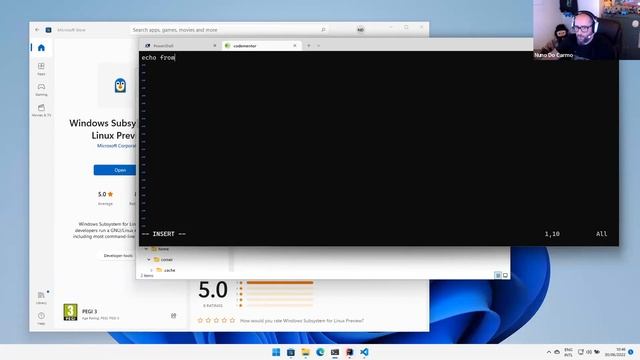
Task: Open the Microsoft Store profile avatar
Action: click(360, 30)
